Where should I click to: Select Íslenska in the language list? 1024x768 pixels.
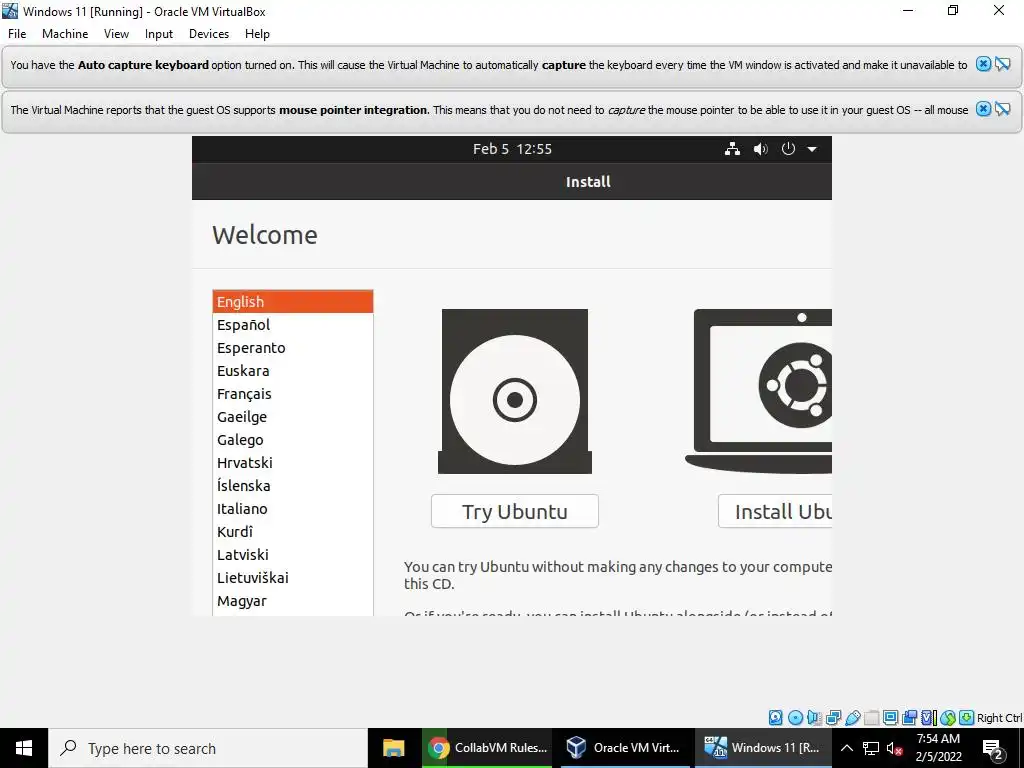tap(293, 485)
